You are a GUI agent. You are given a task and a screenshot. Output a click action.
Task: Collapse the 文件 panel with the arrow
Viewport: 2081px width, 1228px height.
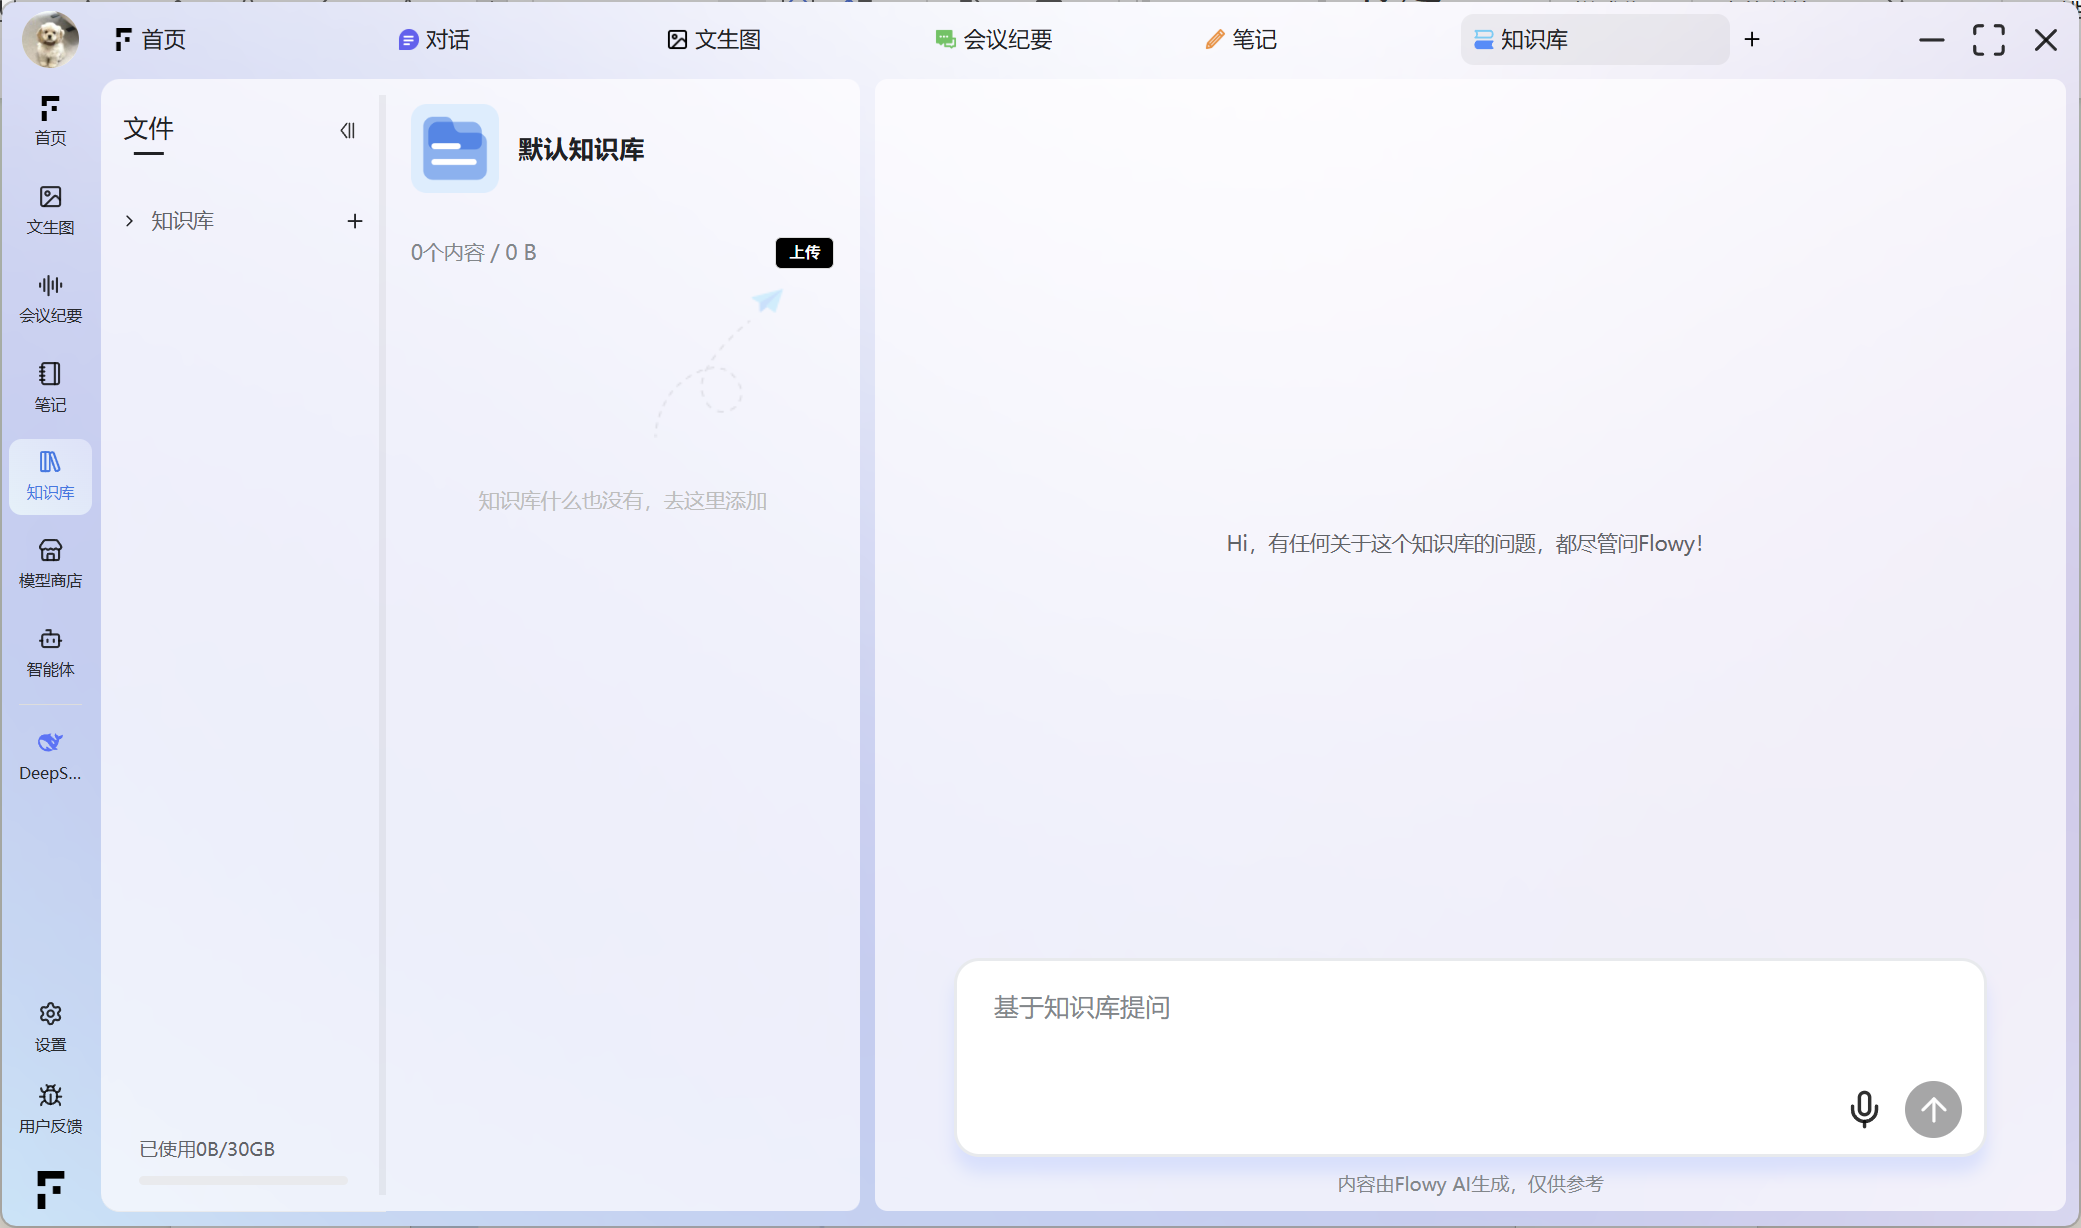347,131
